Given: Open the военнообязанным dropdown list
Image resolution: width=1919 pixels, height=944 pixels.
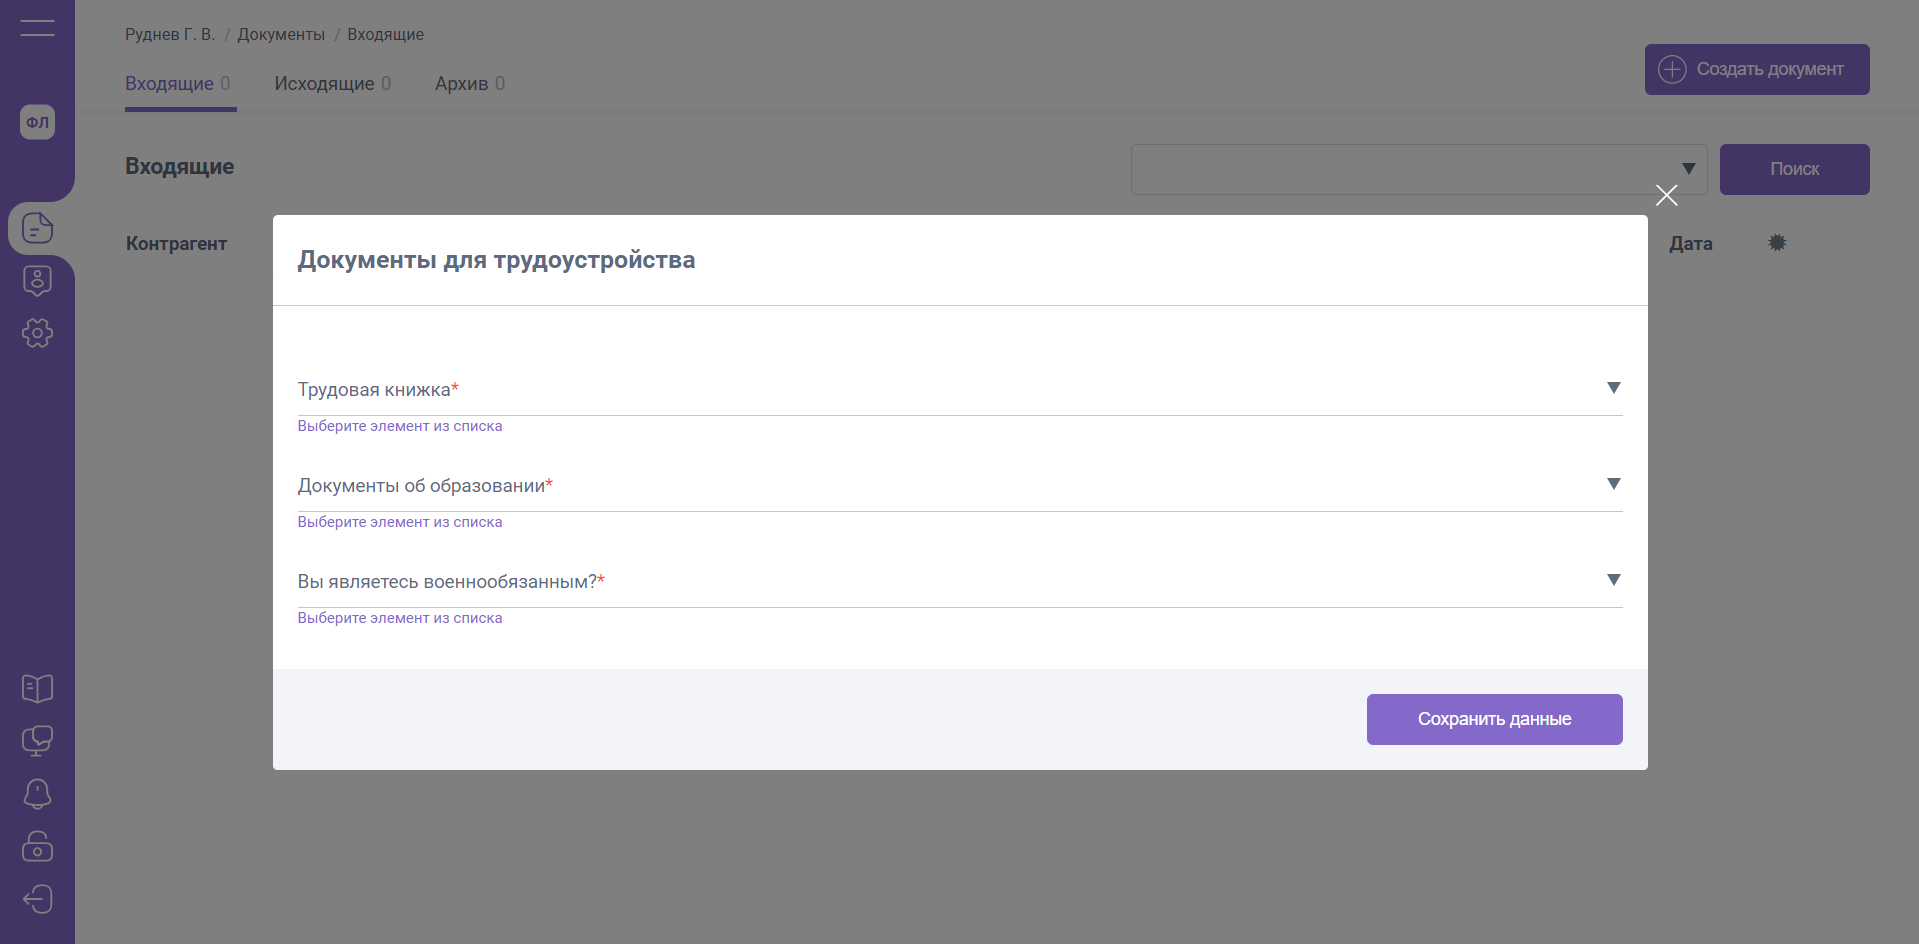Looking at the screenshot, I should pos(1613,580).
